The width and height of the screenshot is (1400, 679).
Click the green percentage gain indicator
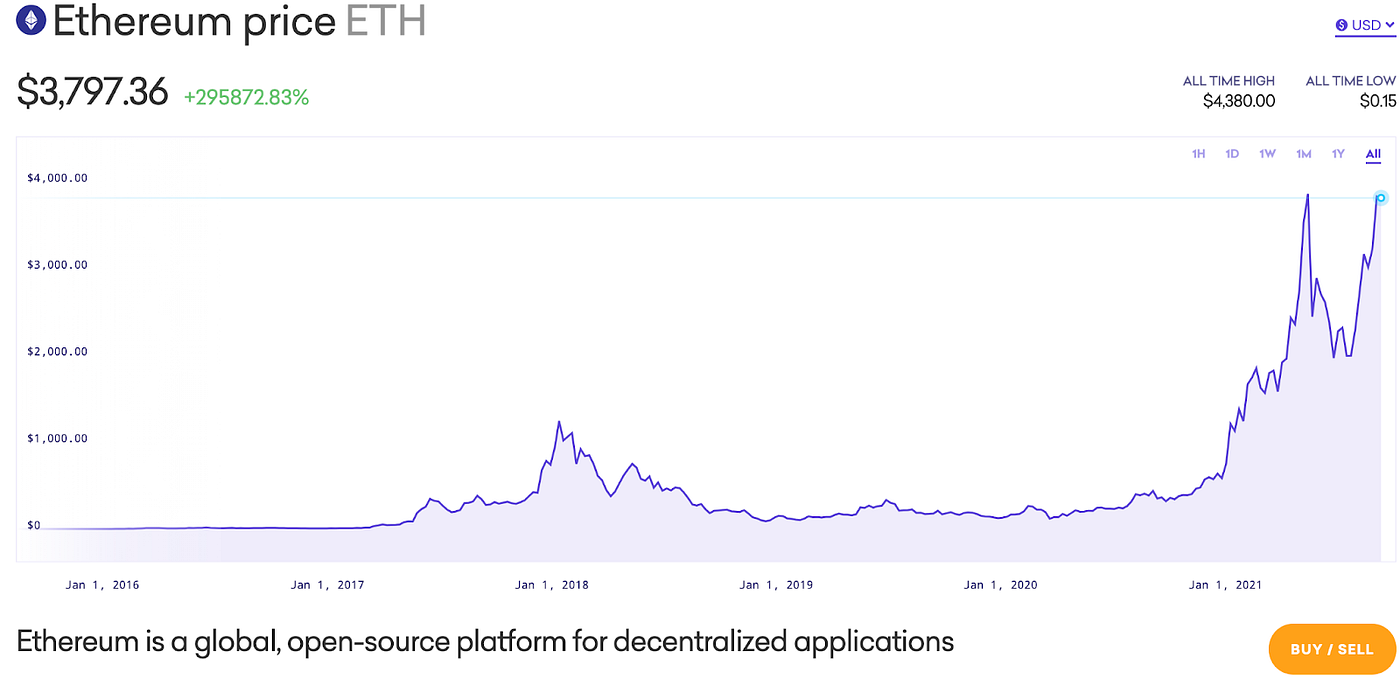pos(246,97)
